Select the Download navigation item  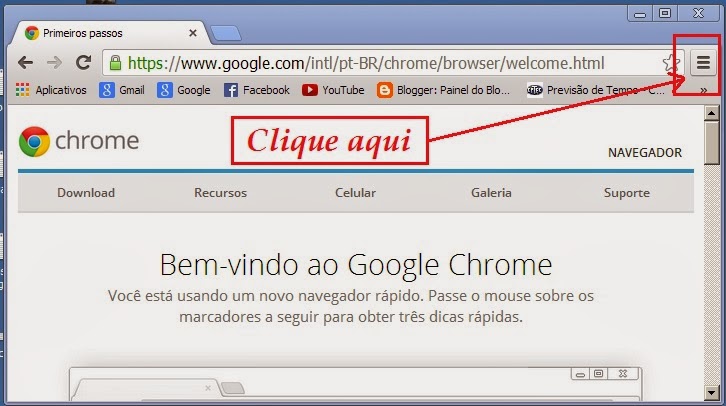click(86, 193)
